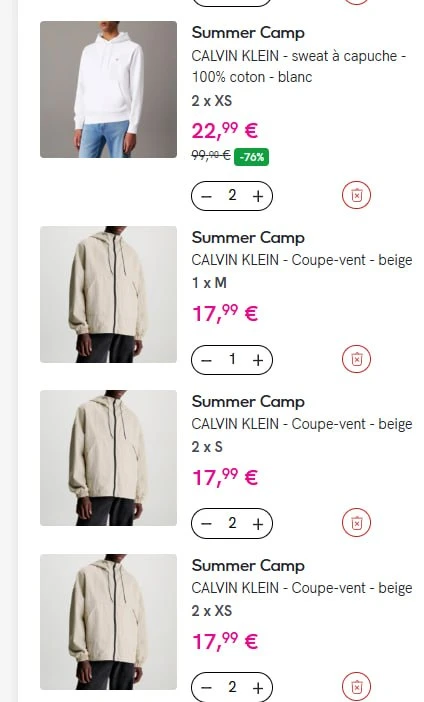This screenshot has height=702, width=424.
Task: Increase quantity of the white hoodie
Action: 258,196
